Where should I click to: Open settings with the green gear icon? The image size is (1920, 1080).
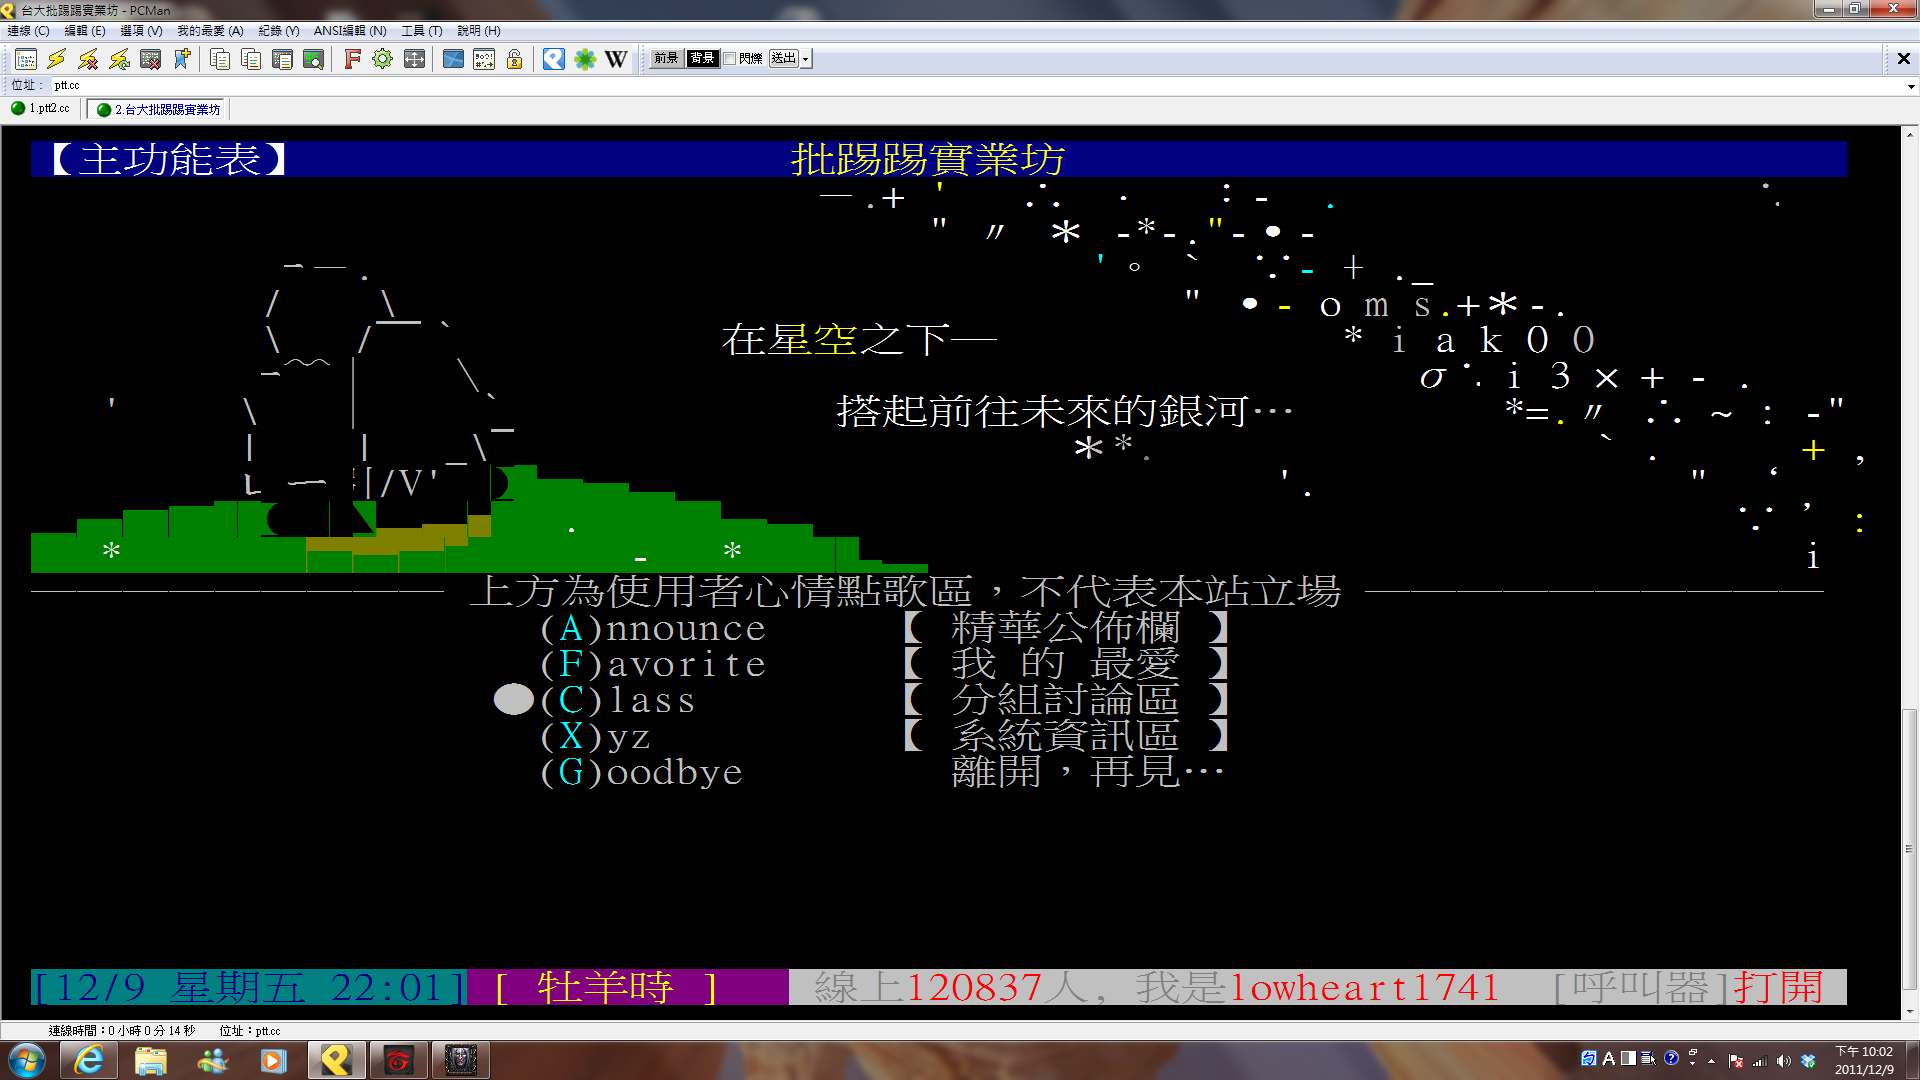(382, 59)
